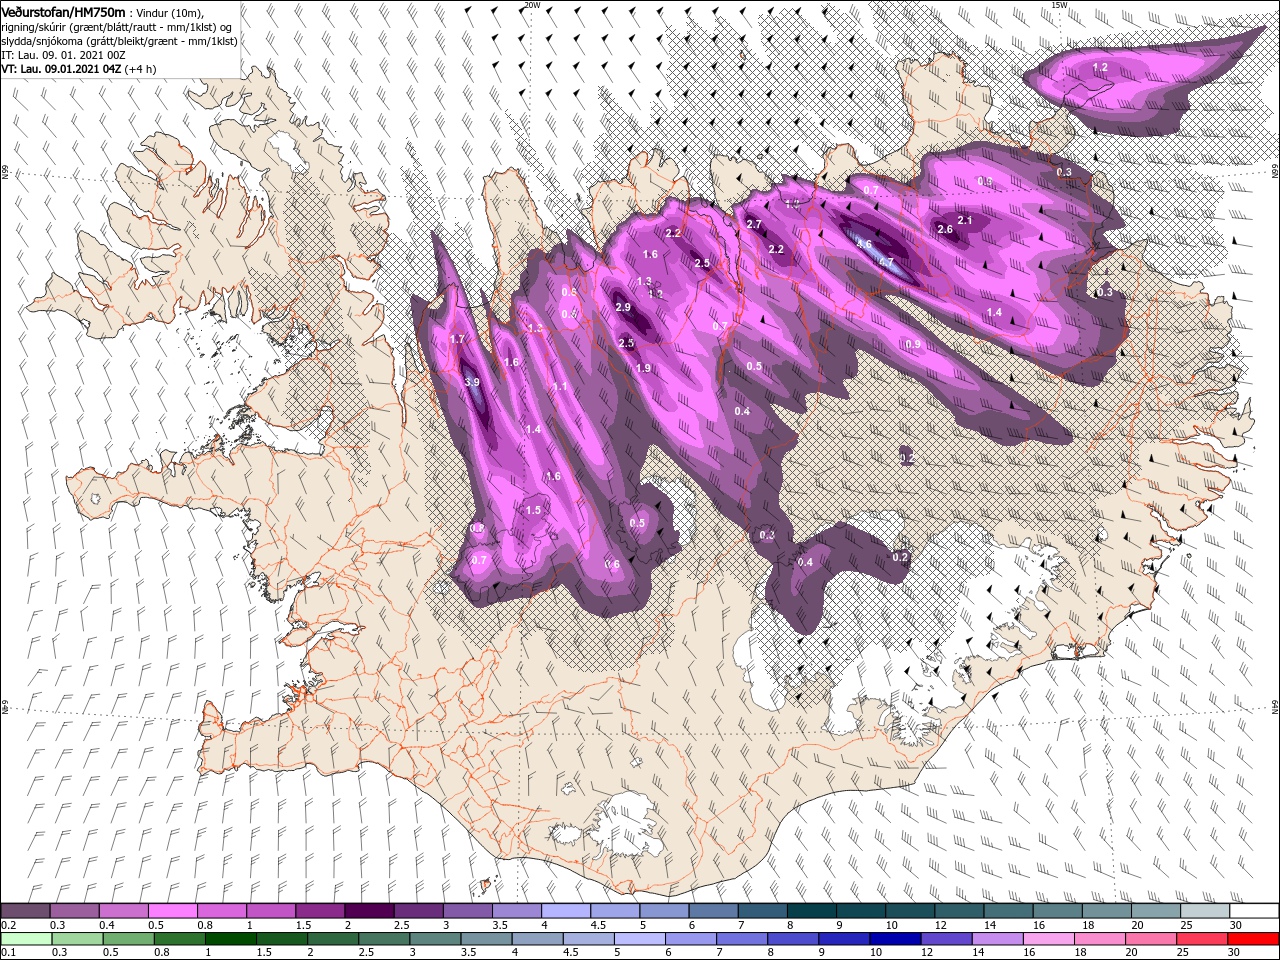This screenshot has height=960, width=1280.
Task: Click the 4.6 snowfall value on the map
Action: [865, 244]
